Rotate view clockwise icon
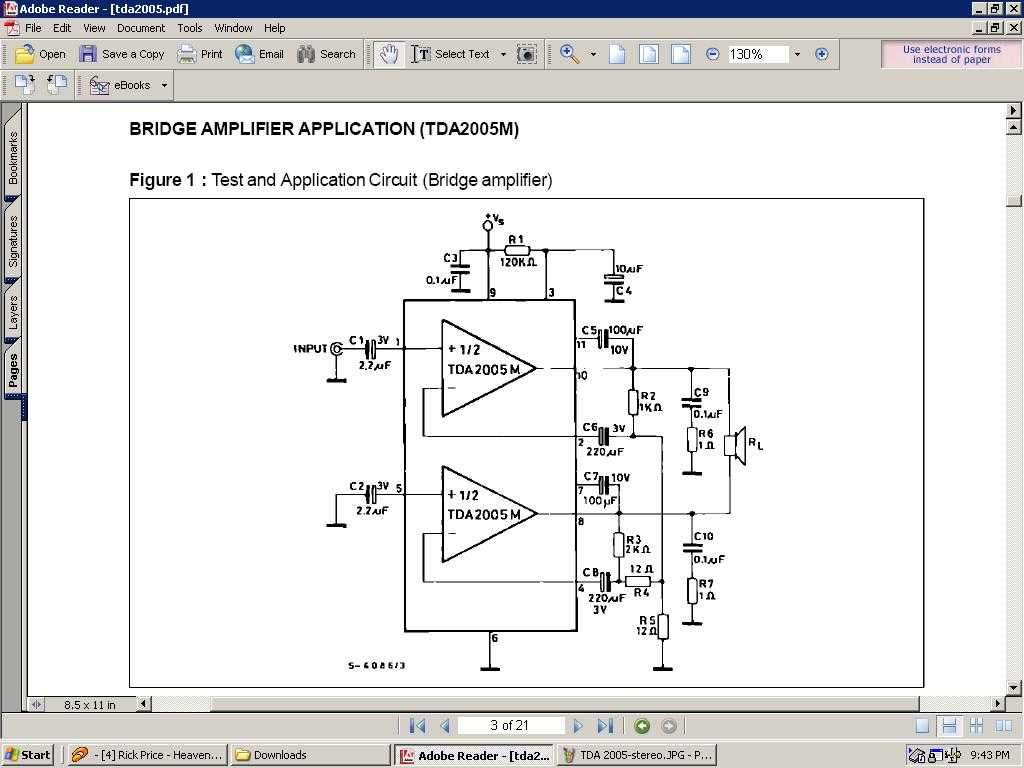This screenshot has width=1024, height=768. click(x=25, y=85)
